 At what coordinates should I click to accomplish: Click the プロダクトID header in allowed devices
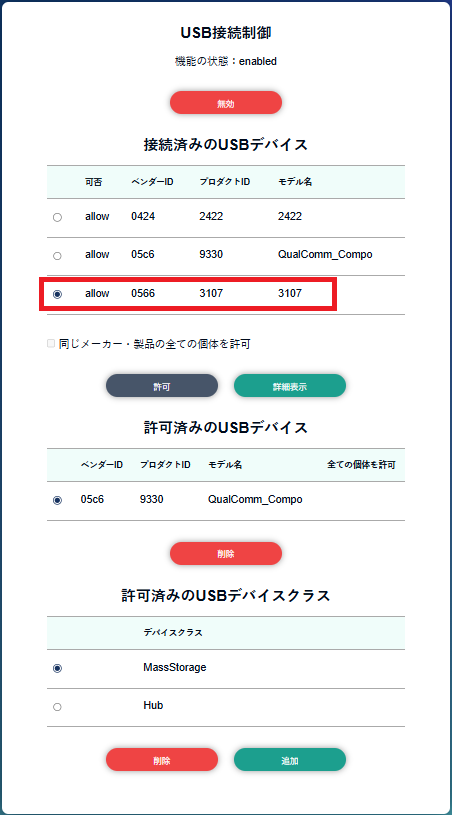(x=165, y=465)
